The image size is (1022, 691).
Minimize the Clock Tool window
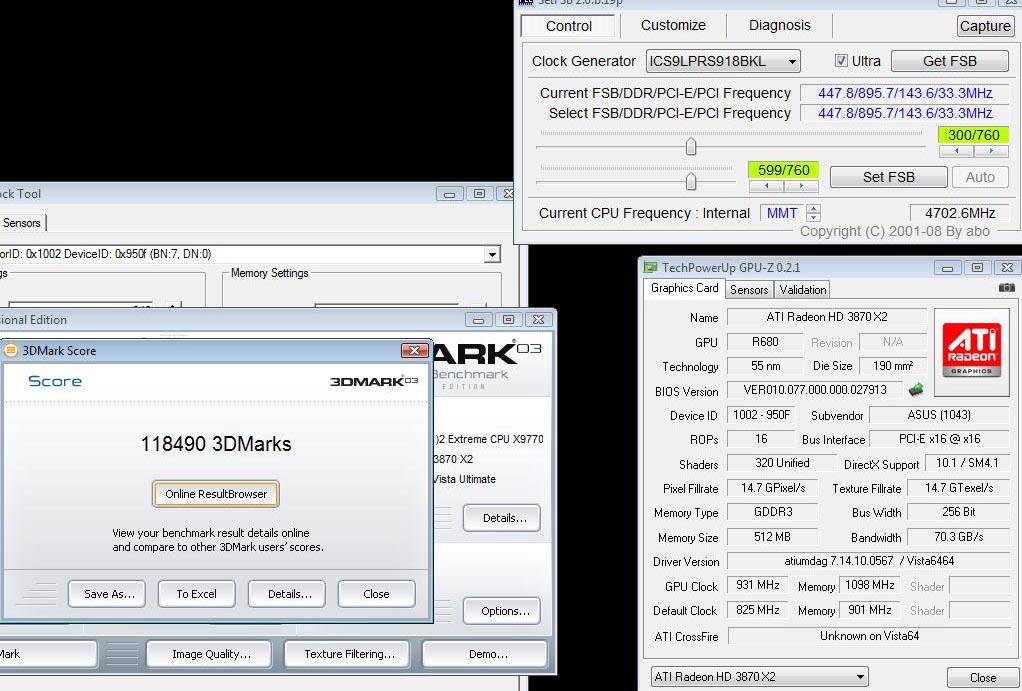coord(449,194)
